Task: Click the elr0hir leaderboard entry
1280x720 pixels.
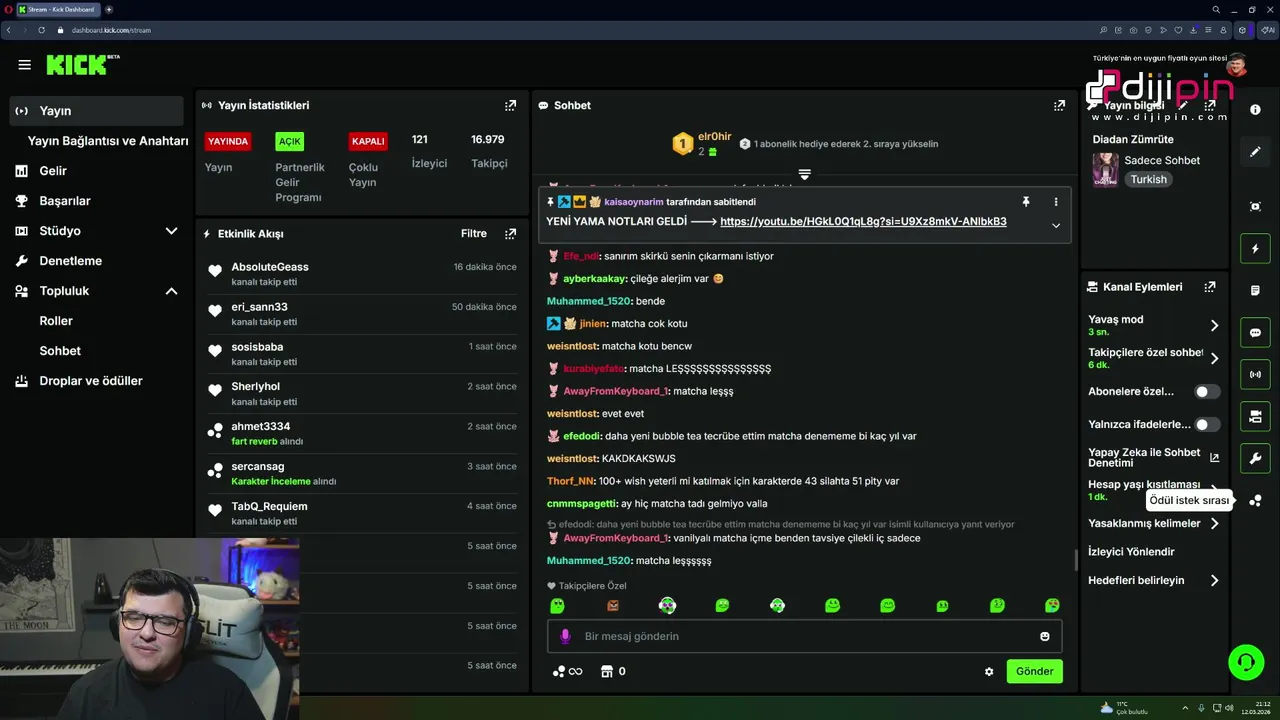Action: coord(704,144)
